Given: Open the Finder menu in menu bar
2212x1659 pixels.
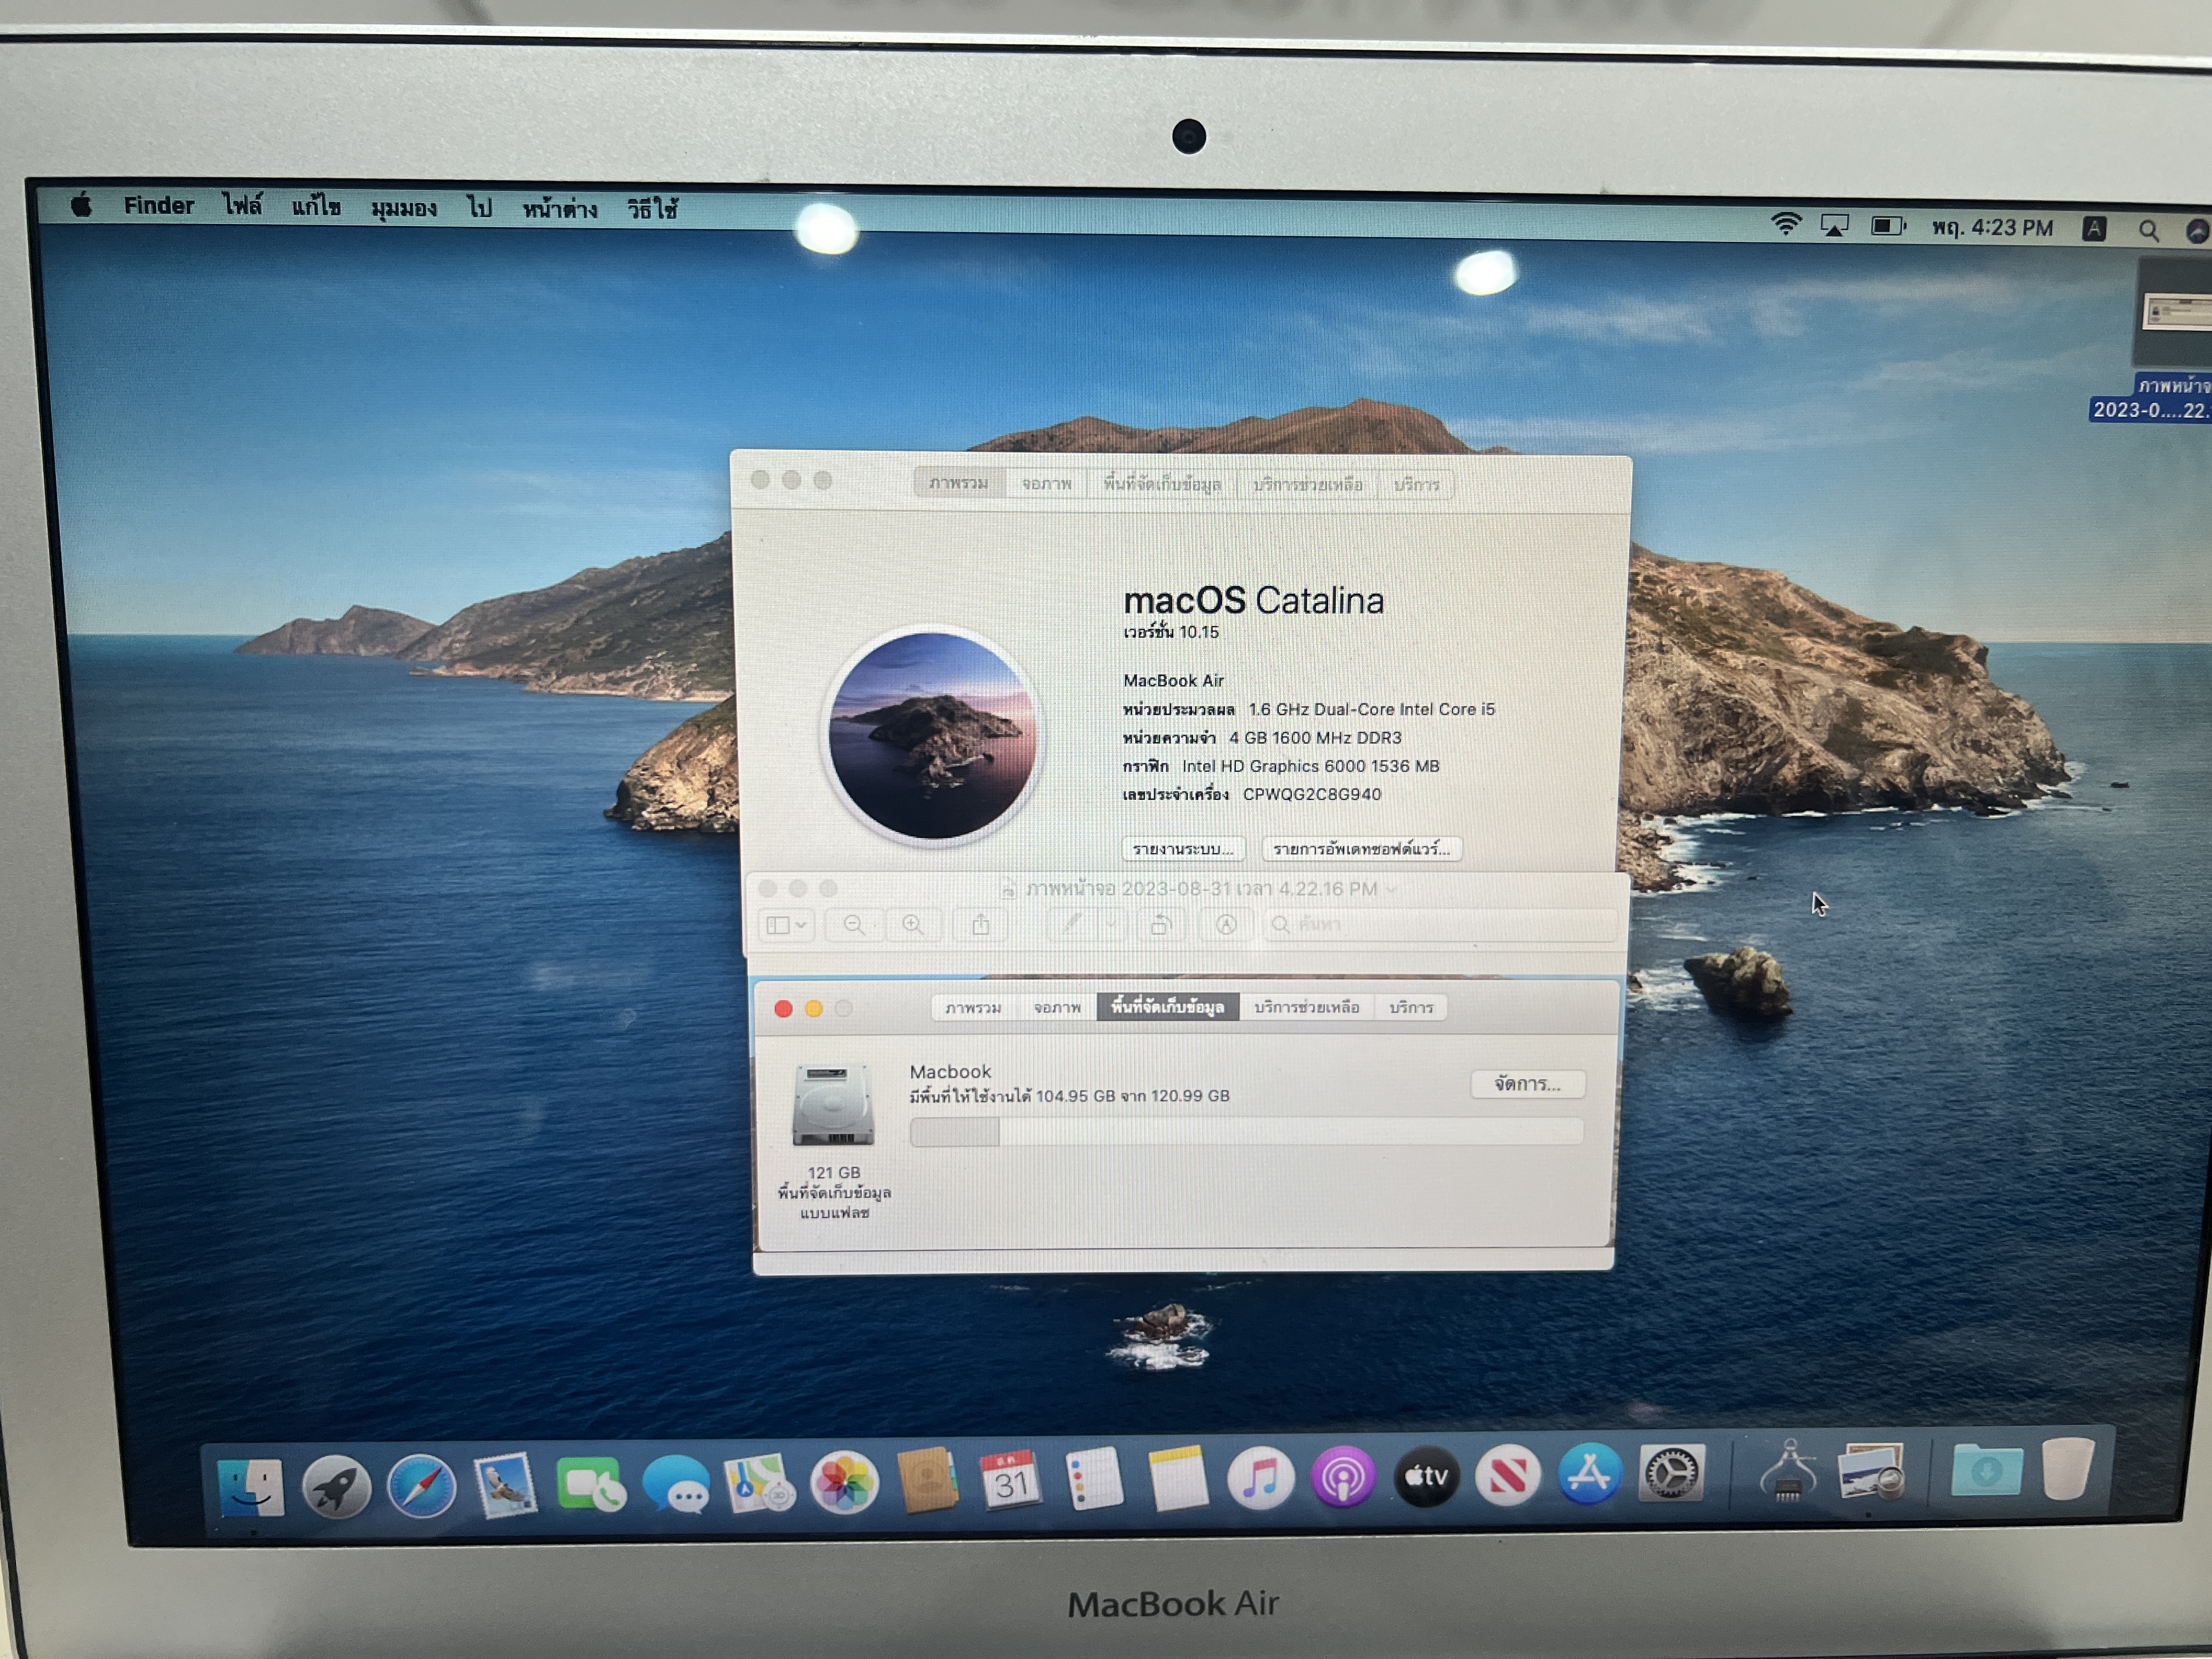Looking at the screenshot, I should click(x=158, y=206).
